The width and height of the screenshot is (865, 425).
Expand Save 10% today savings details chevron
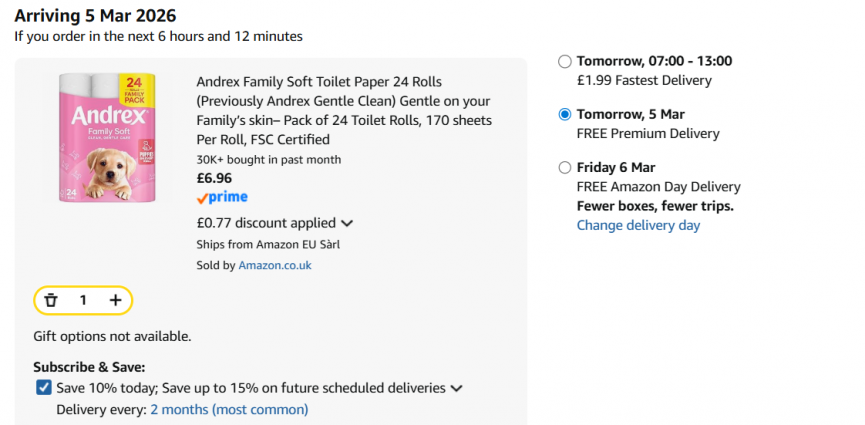coord(456,388)
